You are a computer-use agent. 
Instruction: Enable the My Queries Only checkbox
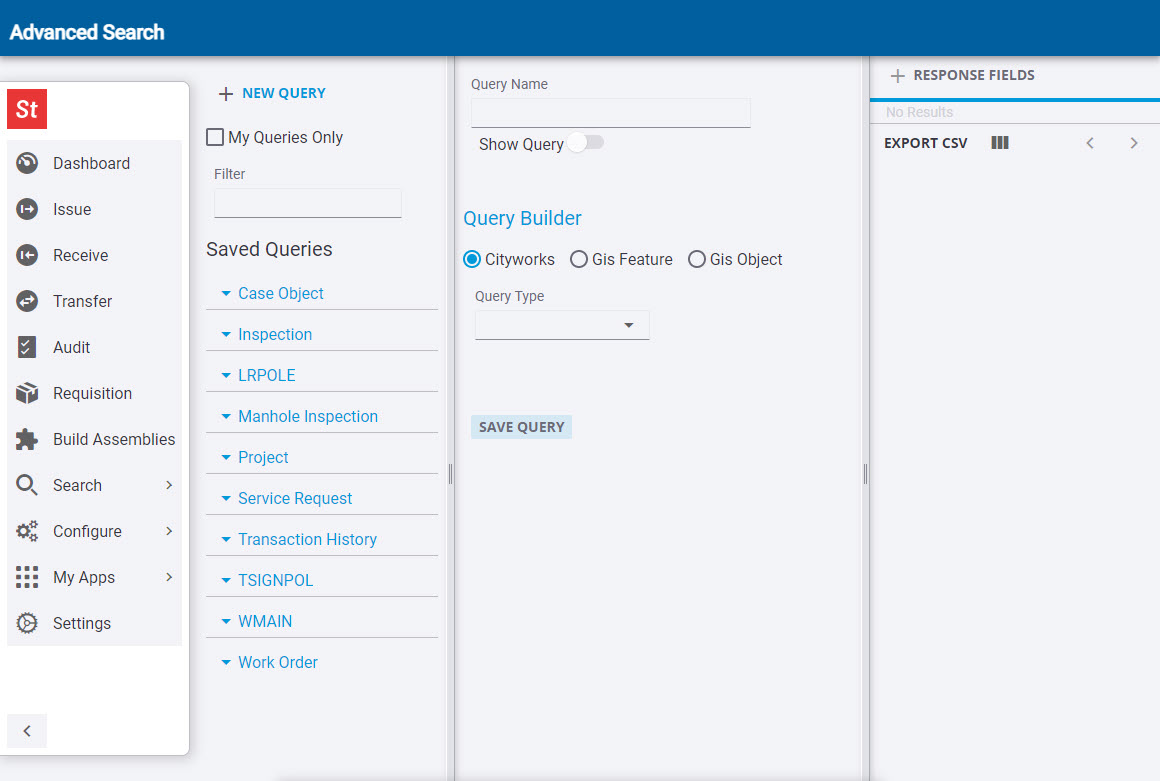click(215, 138)
